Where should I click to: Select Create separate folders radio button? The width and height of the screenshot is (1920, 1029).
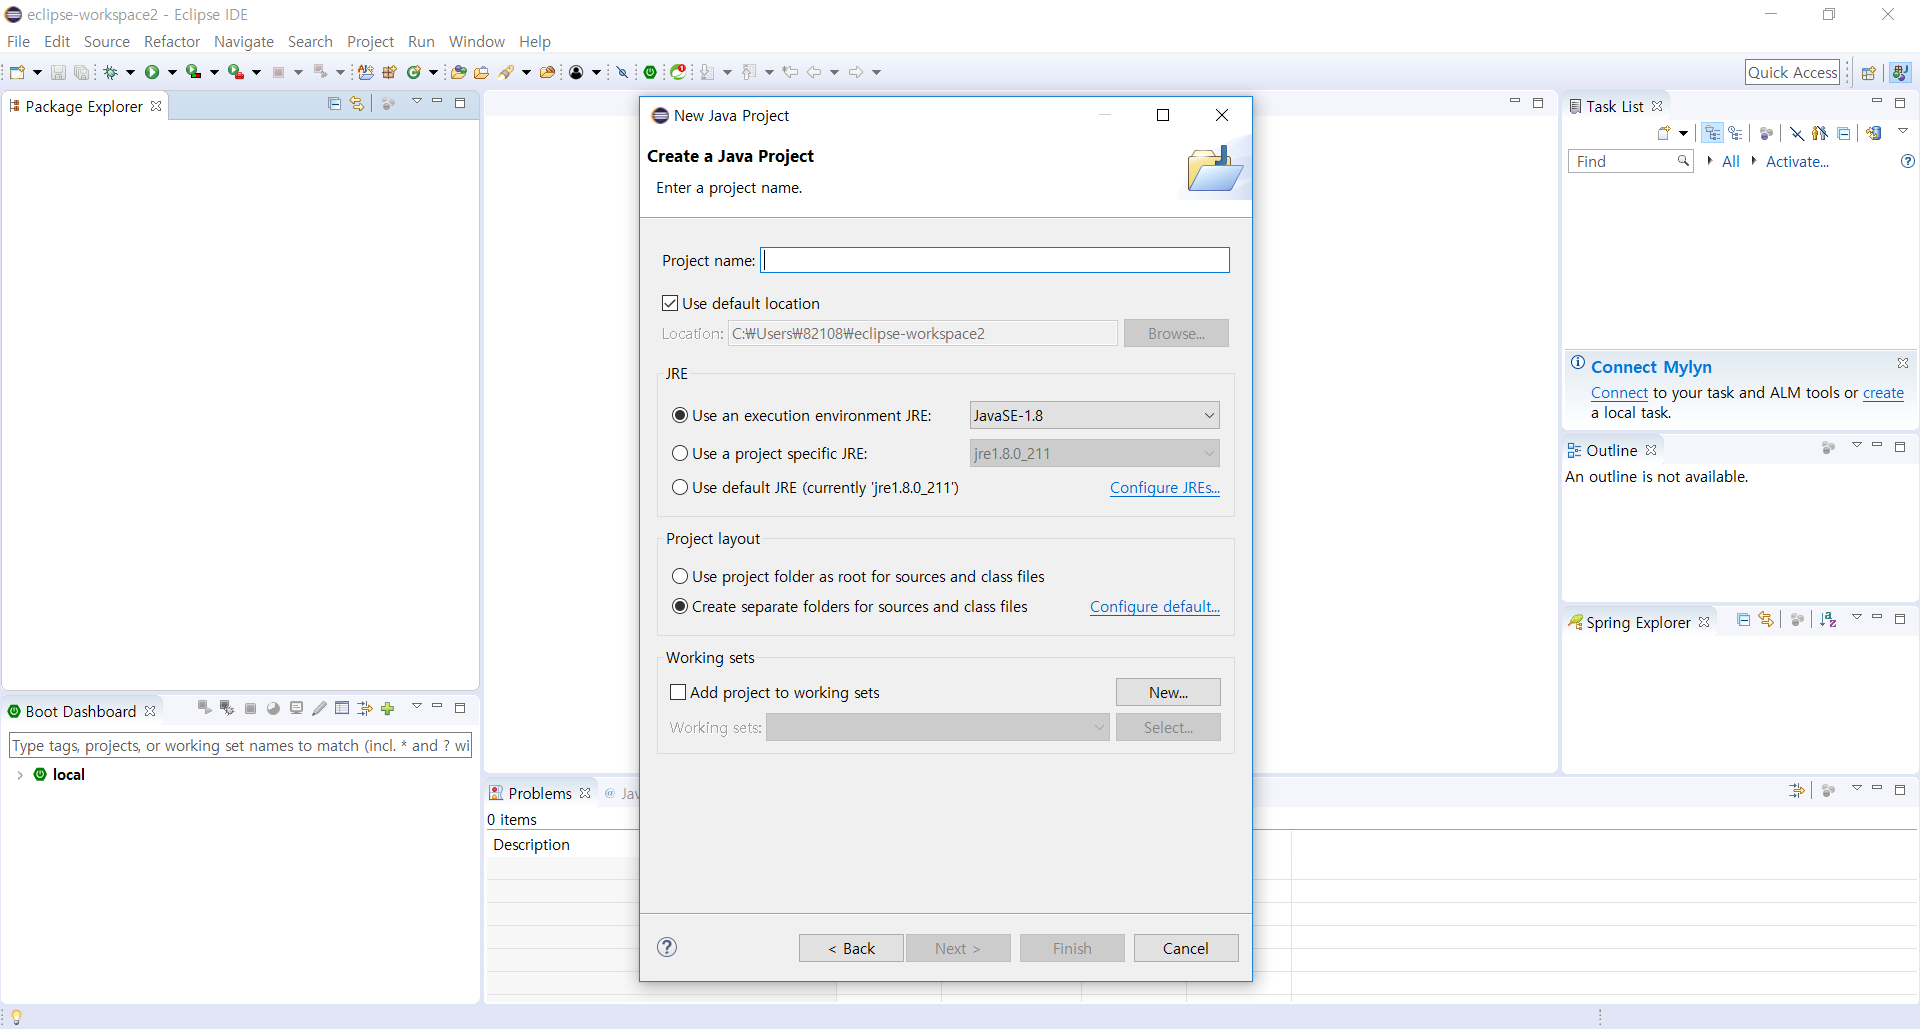[x=680, y=606]
